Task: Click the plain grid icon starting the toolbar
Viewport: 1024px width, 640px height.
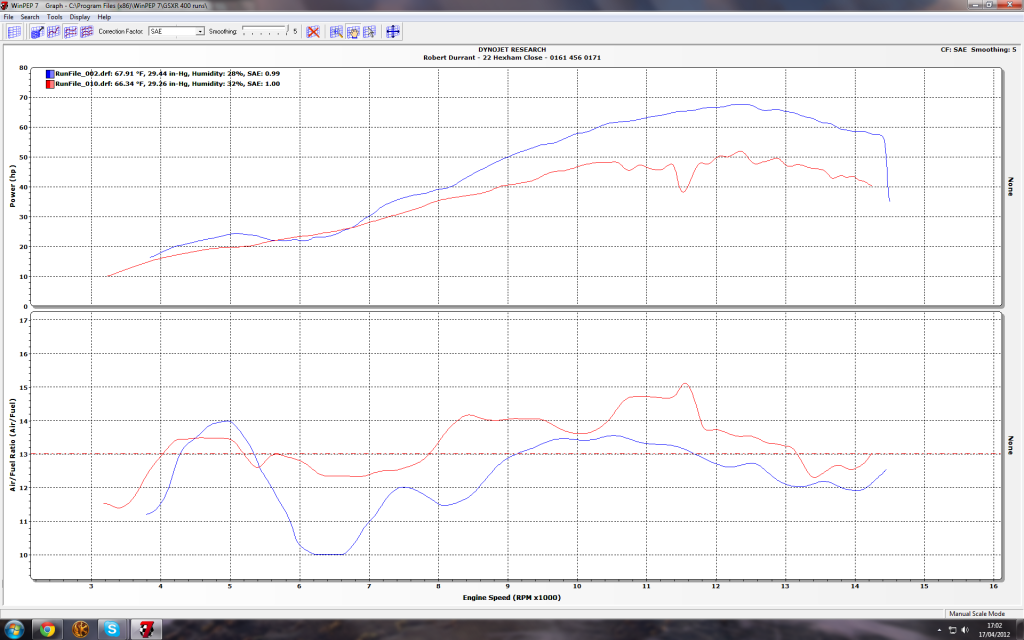Action: 14,31
